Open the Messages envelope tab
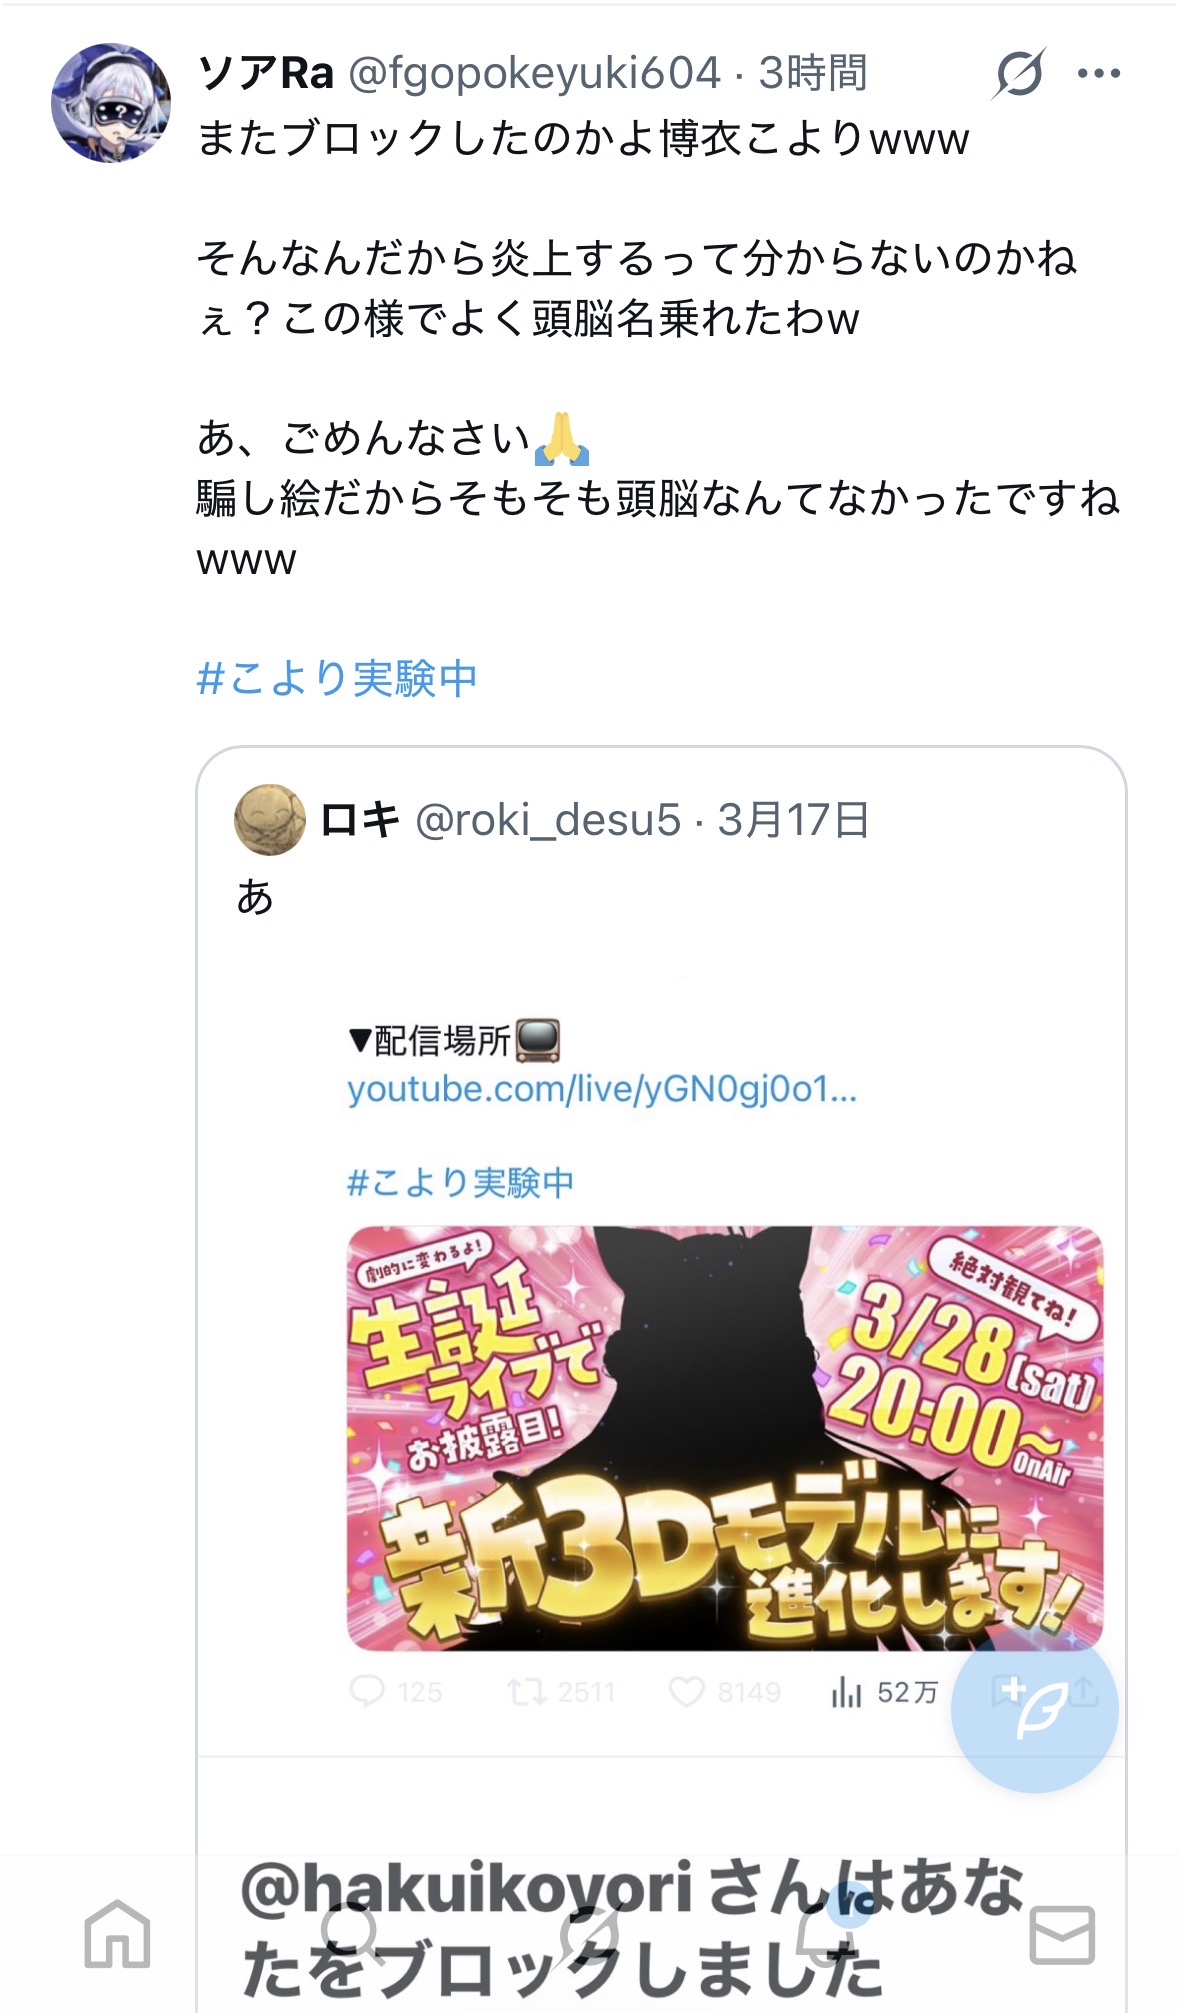Screen dimensions: 1179x2013 pyautogui.click(x=1062, y=1935)
